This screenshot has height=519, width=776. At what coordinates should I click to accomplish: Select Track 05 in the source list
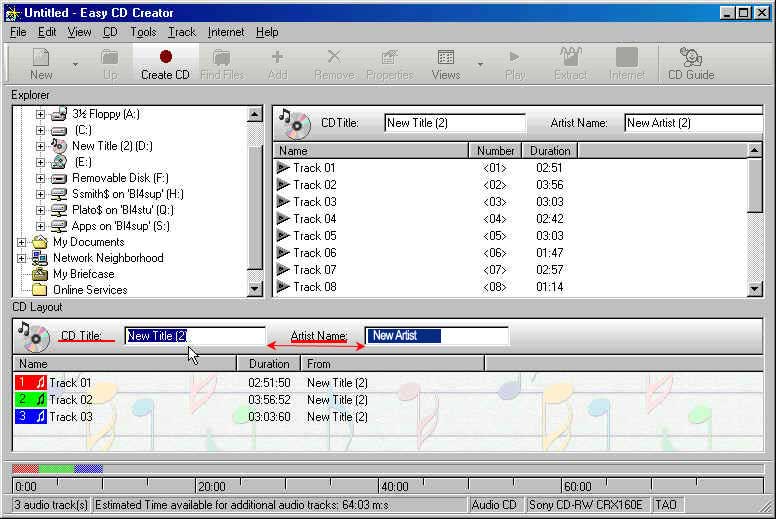point(314,236)
